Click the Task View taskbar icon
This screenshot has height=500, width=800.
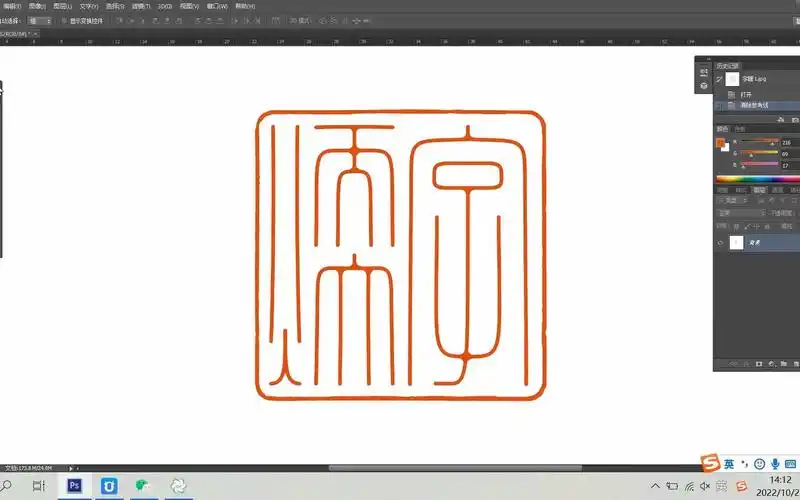click(x=38, y=486)
